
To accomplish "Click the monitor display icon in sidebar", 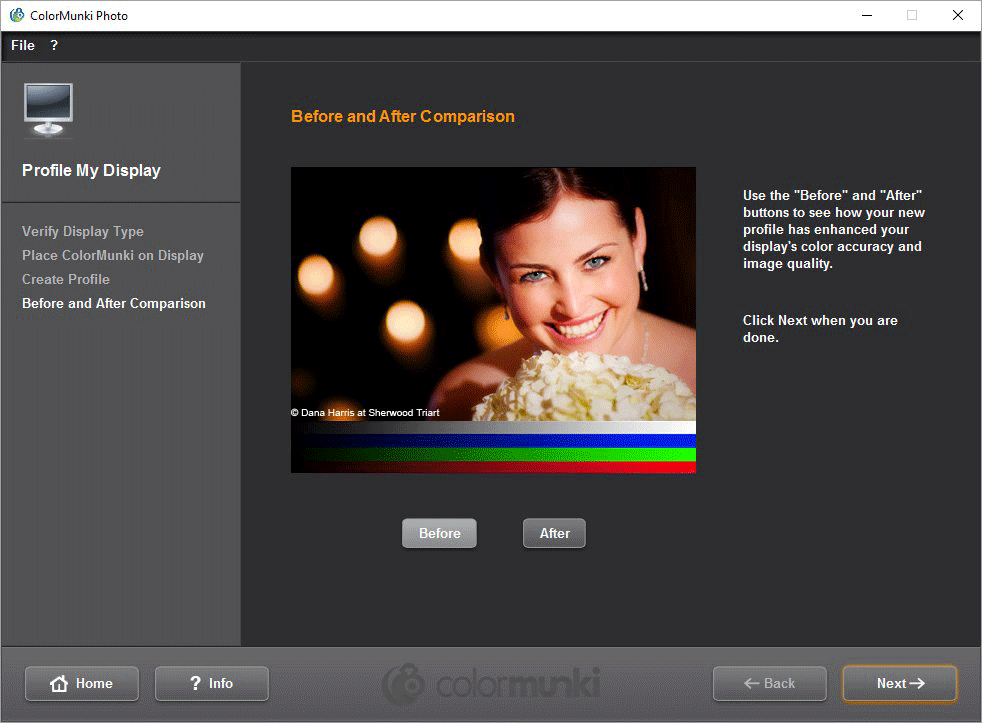I will [48, 109].
